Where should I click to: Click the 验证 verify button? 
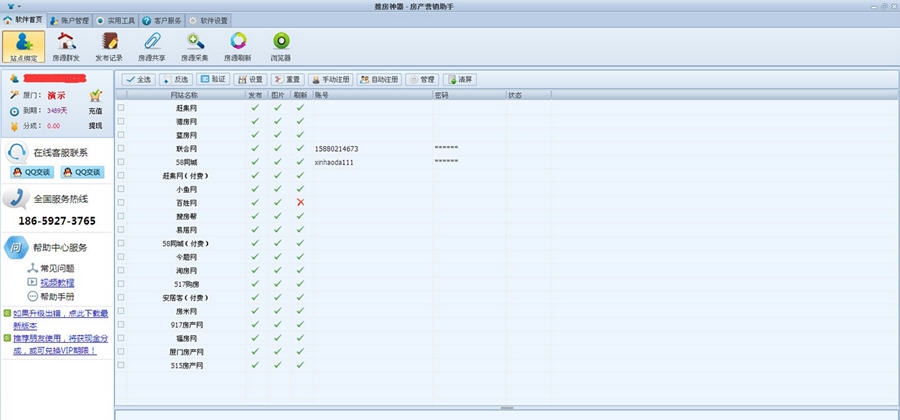tap(213, 80)
